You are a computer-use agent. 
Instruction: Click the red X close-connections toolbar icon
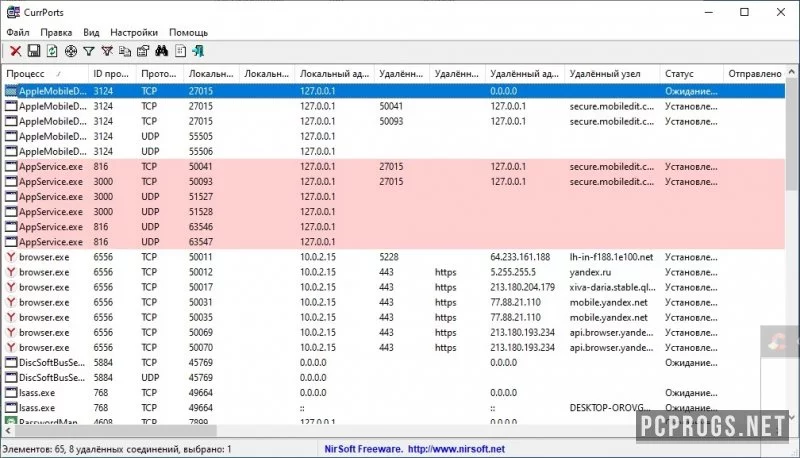pos(16,51)
